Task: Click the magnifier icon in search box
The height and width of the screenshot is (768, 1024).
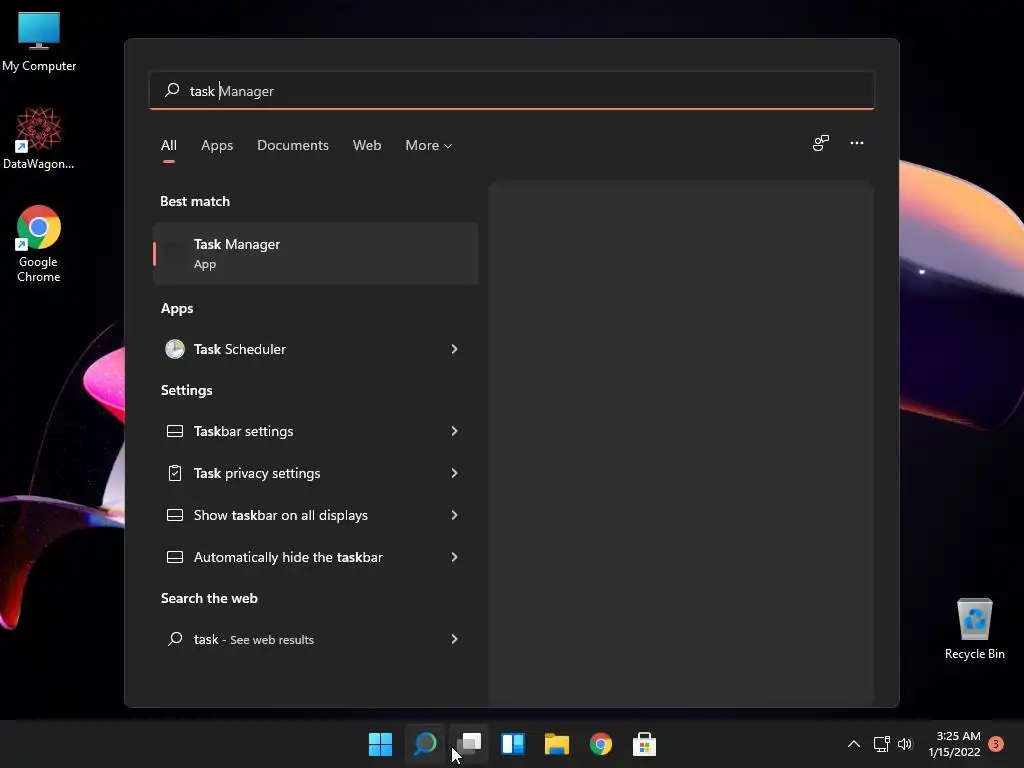Action: pyautogui.click(x=172, y=90)
